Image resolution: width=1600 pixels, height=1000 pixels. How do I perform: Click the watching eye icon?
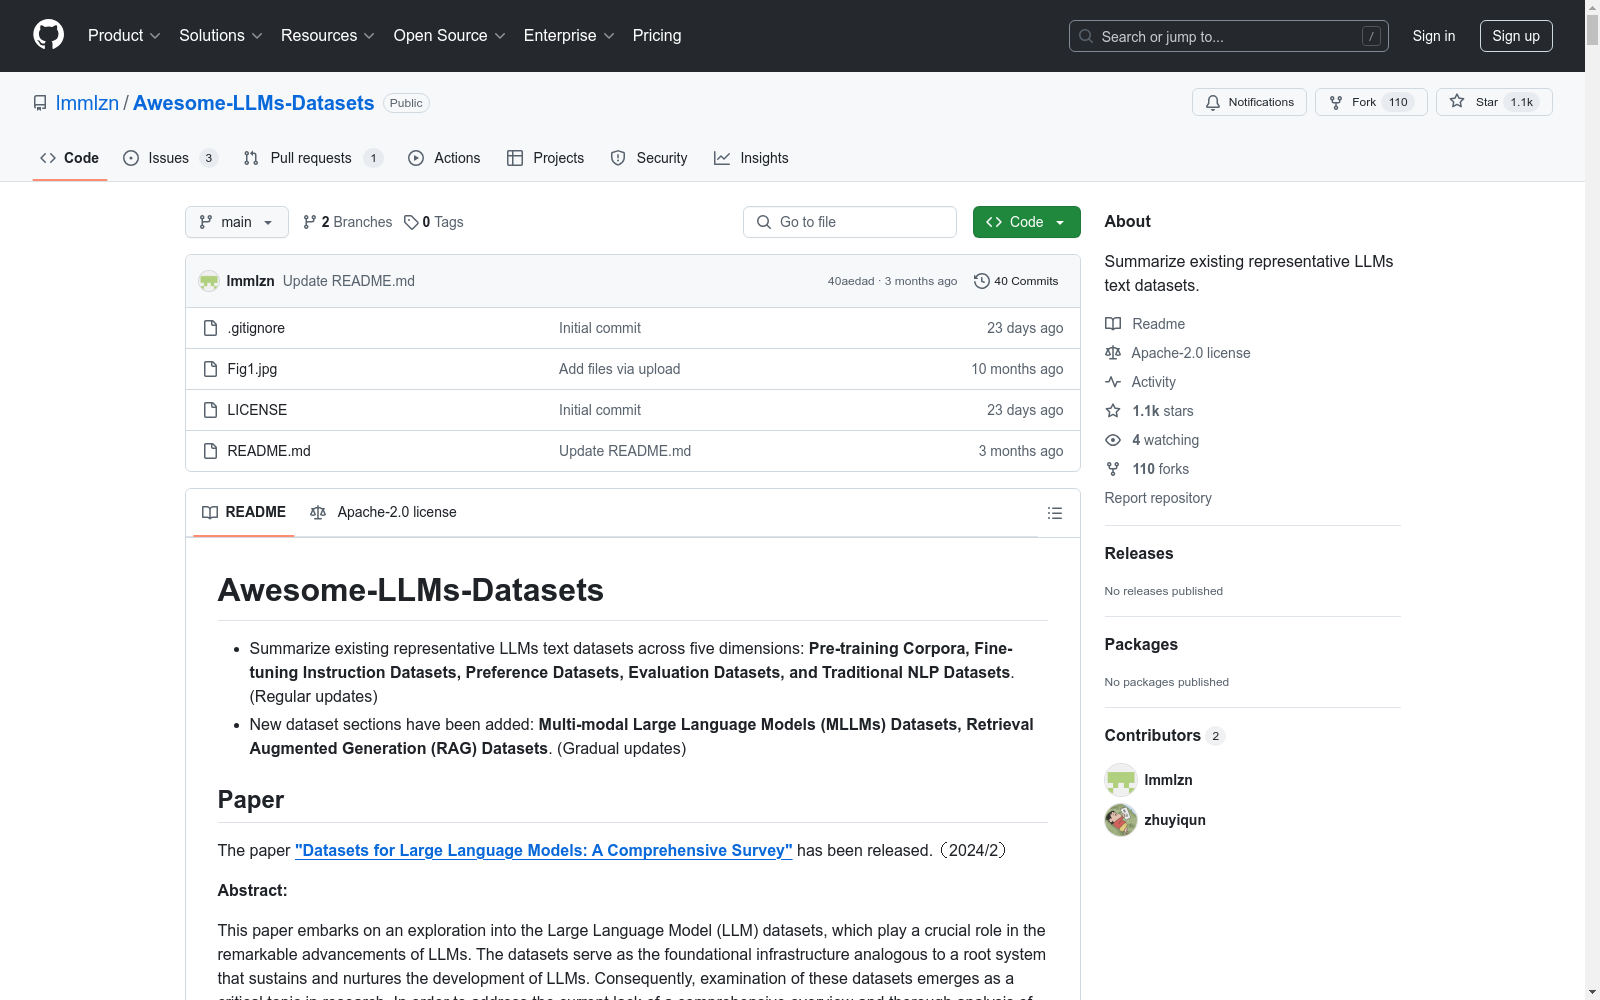click(1113, 440)
